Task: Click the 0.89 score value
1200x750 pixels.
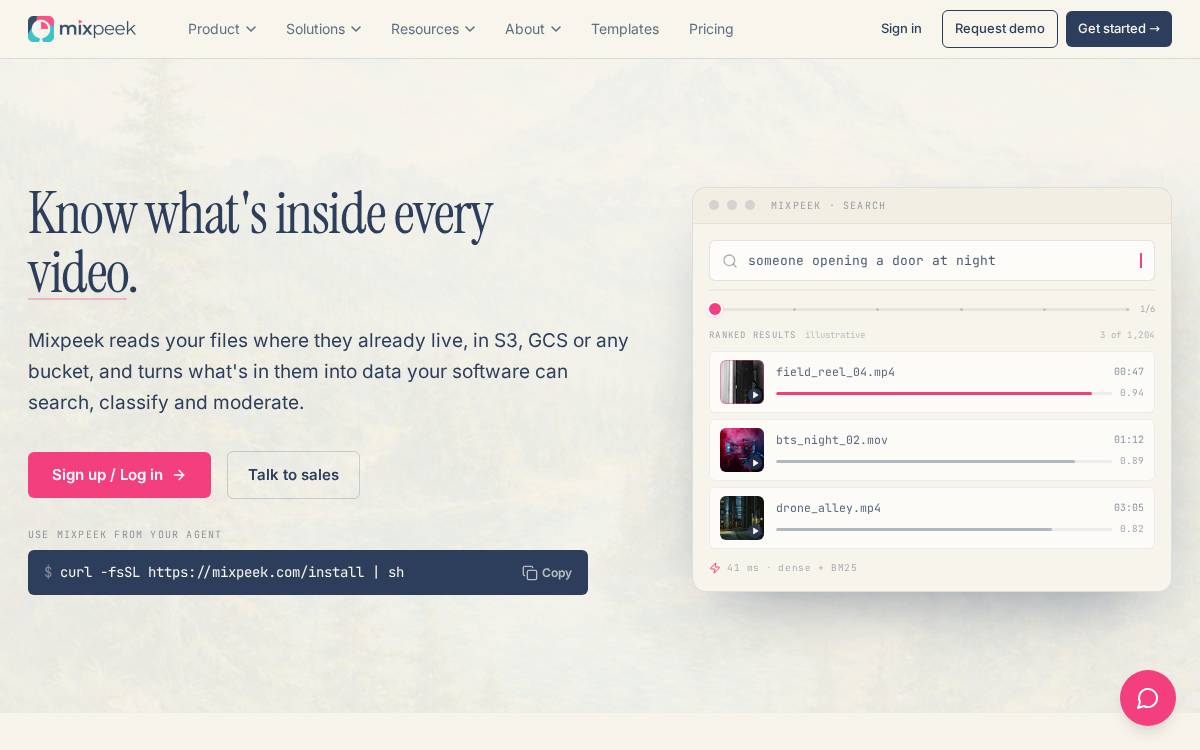Action: click(1132, 461)
